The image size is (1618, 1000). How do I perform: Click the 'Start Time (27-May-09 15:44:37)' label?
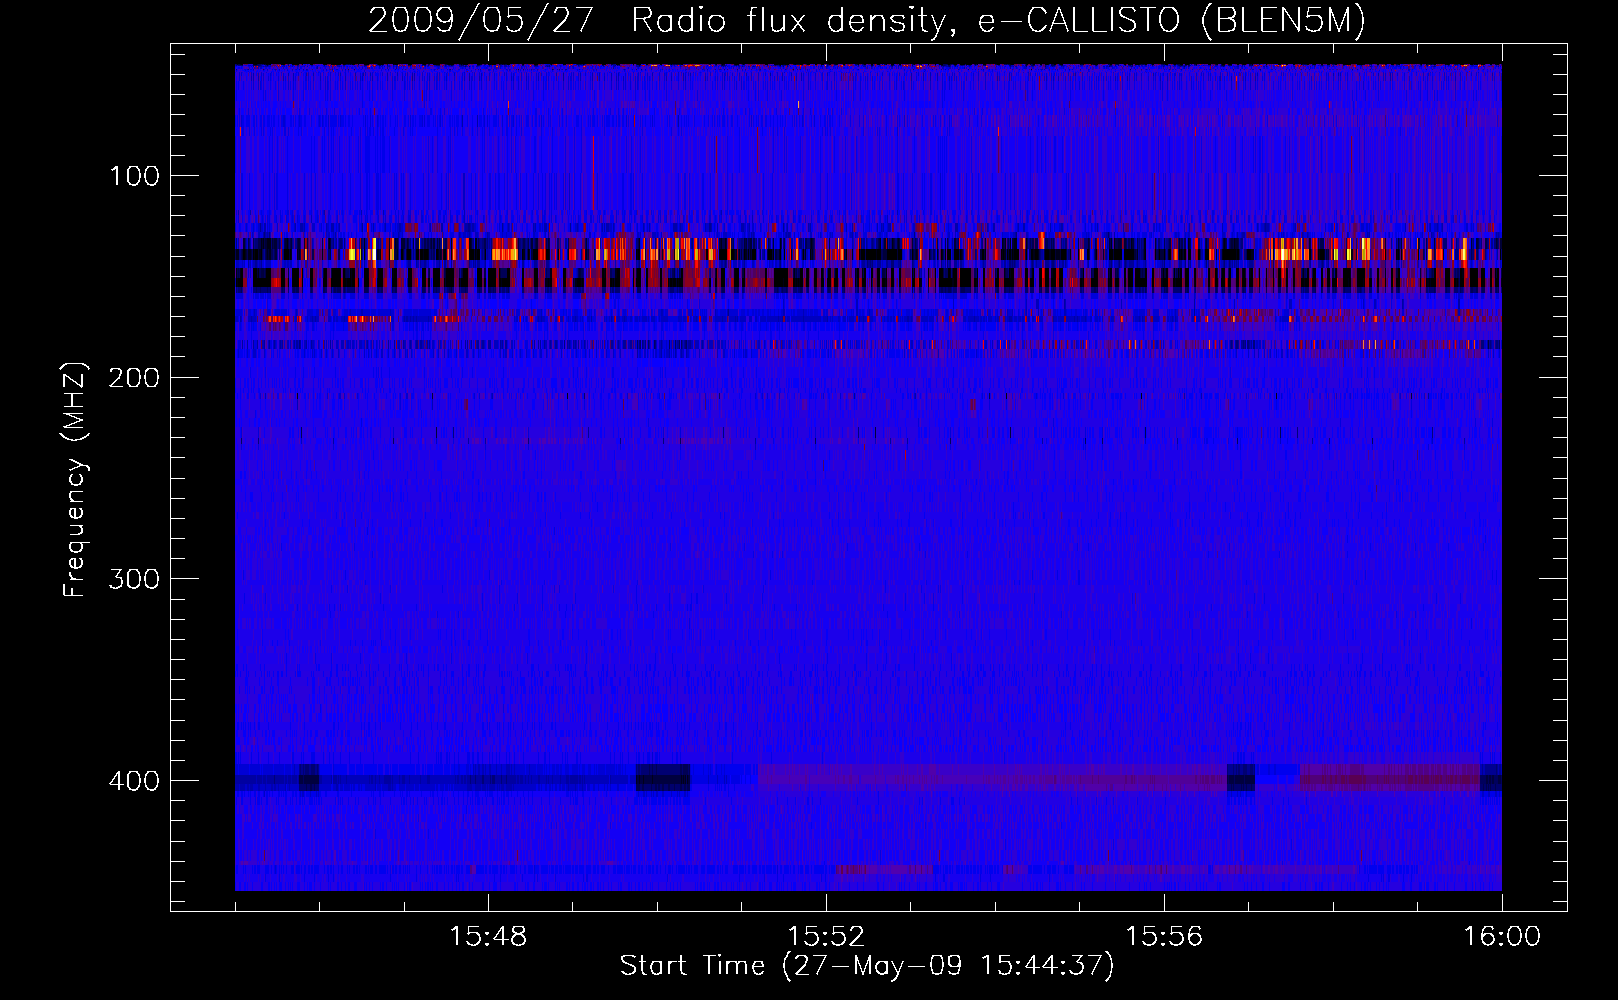coord(867,966)
